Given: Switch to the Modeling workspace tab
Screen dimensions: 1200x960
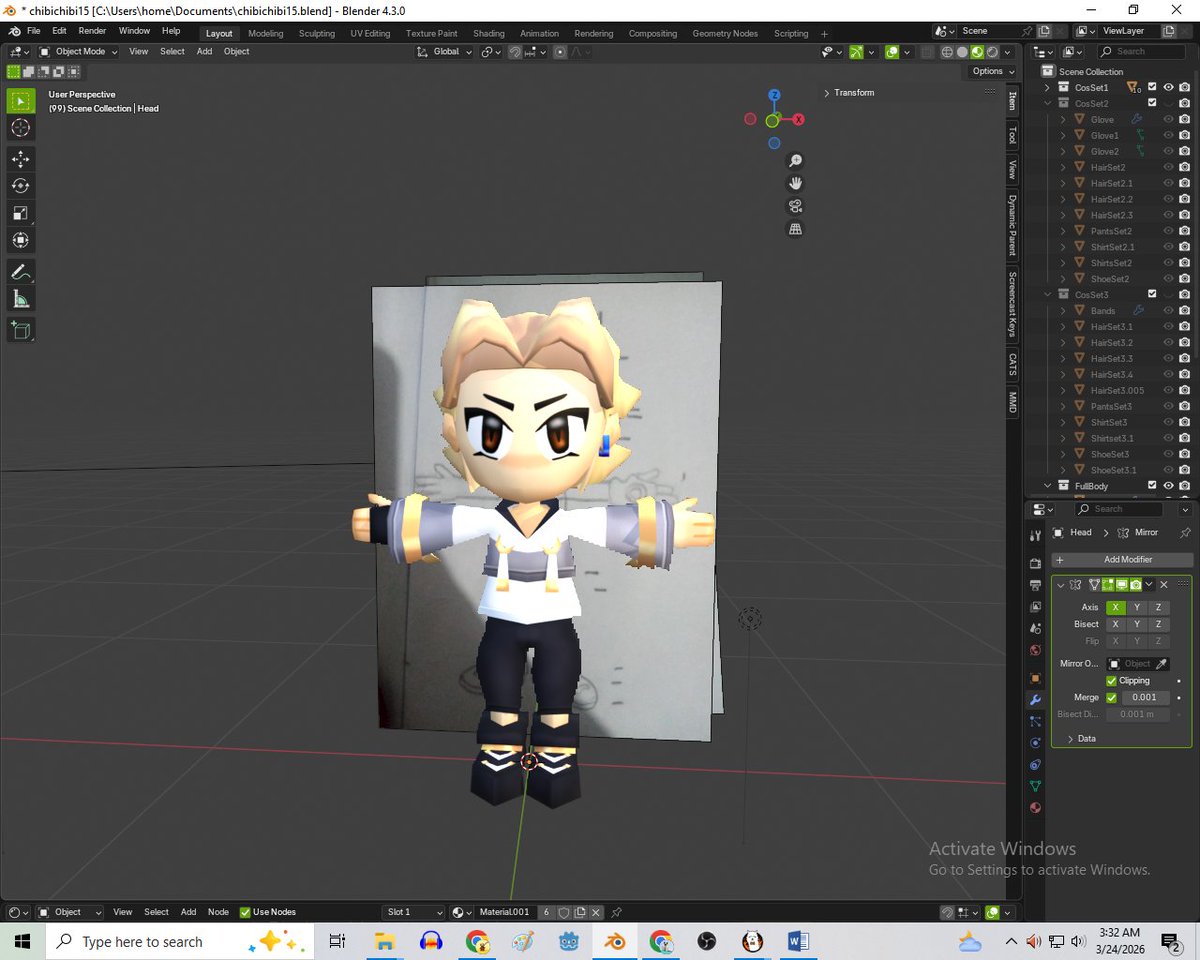Looking at the screenshot, I should pos(266,33).
